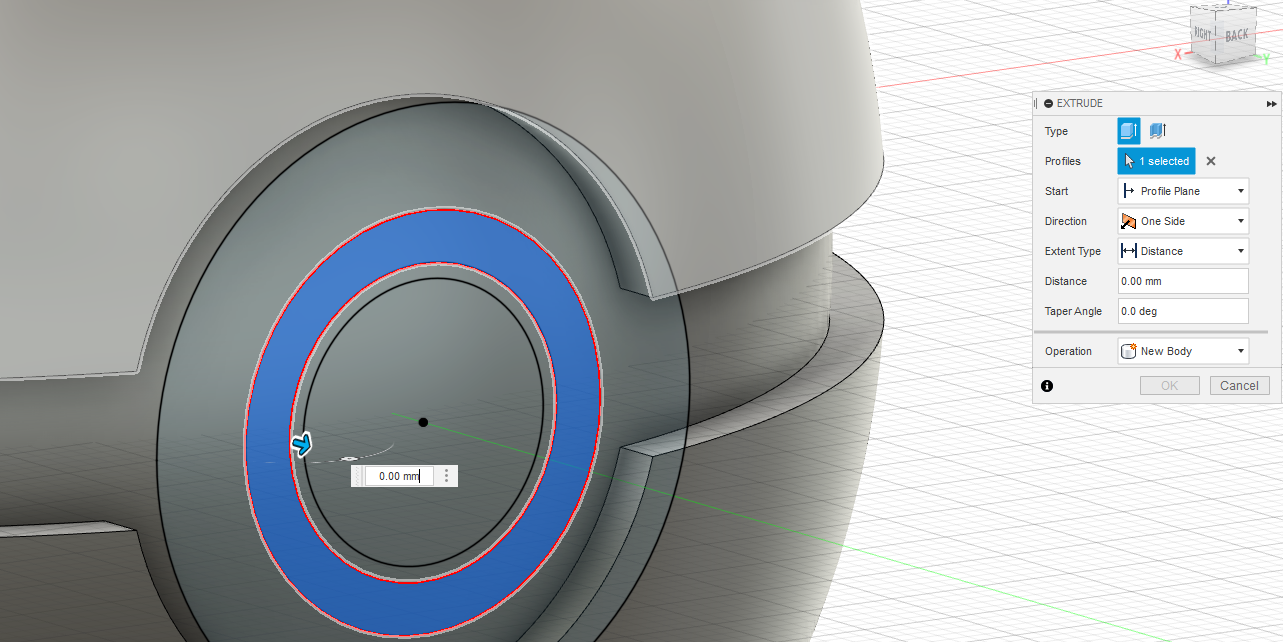Select the solid Extrude type icon
Screen dimensions: 1283x642
tap(1128, 131)
